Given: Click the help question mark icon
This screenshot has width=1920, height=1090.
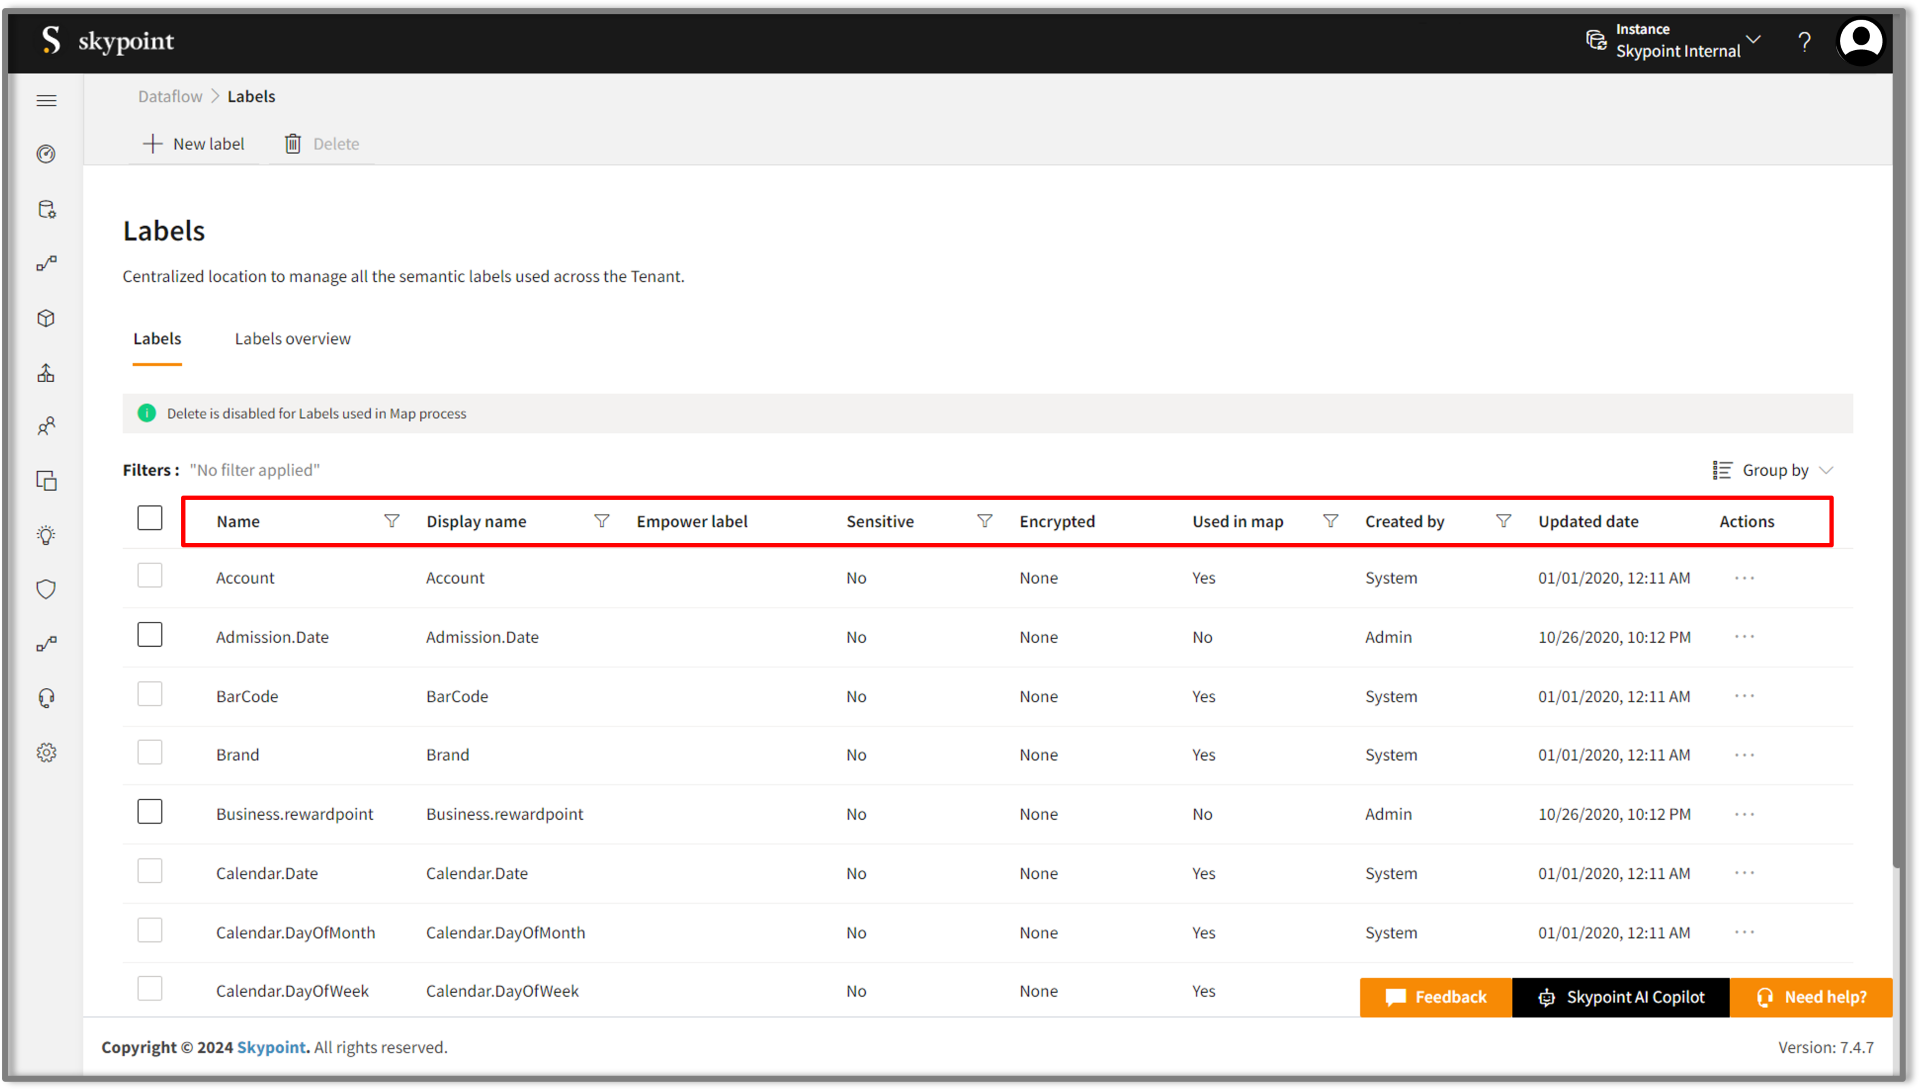Looking at the screenshot, I should point(1804,42).
